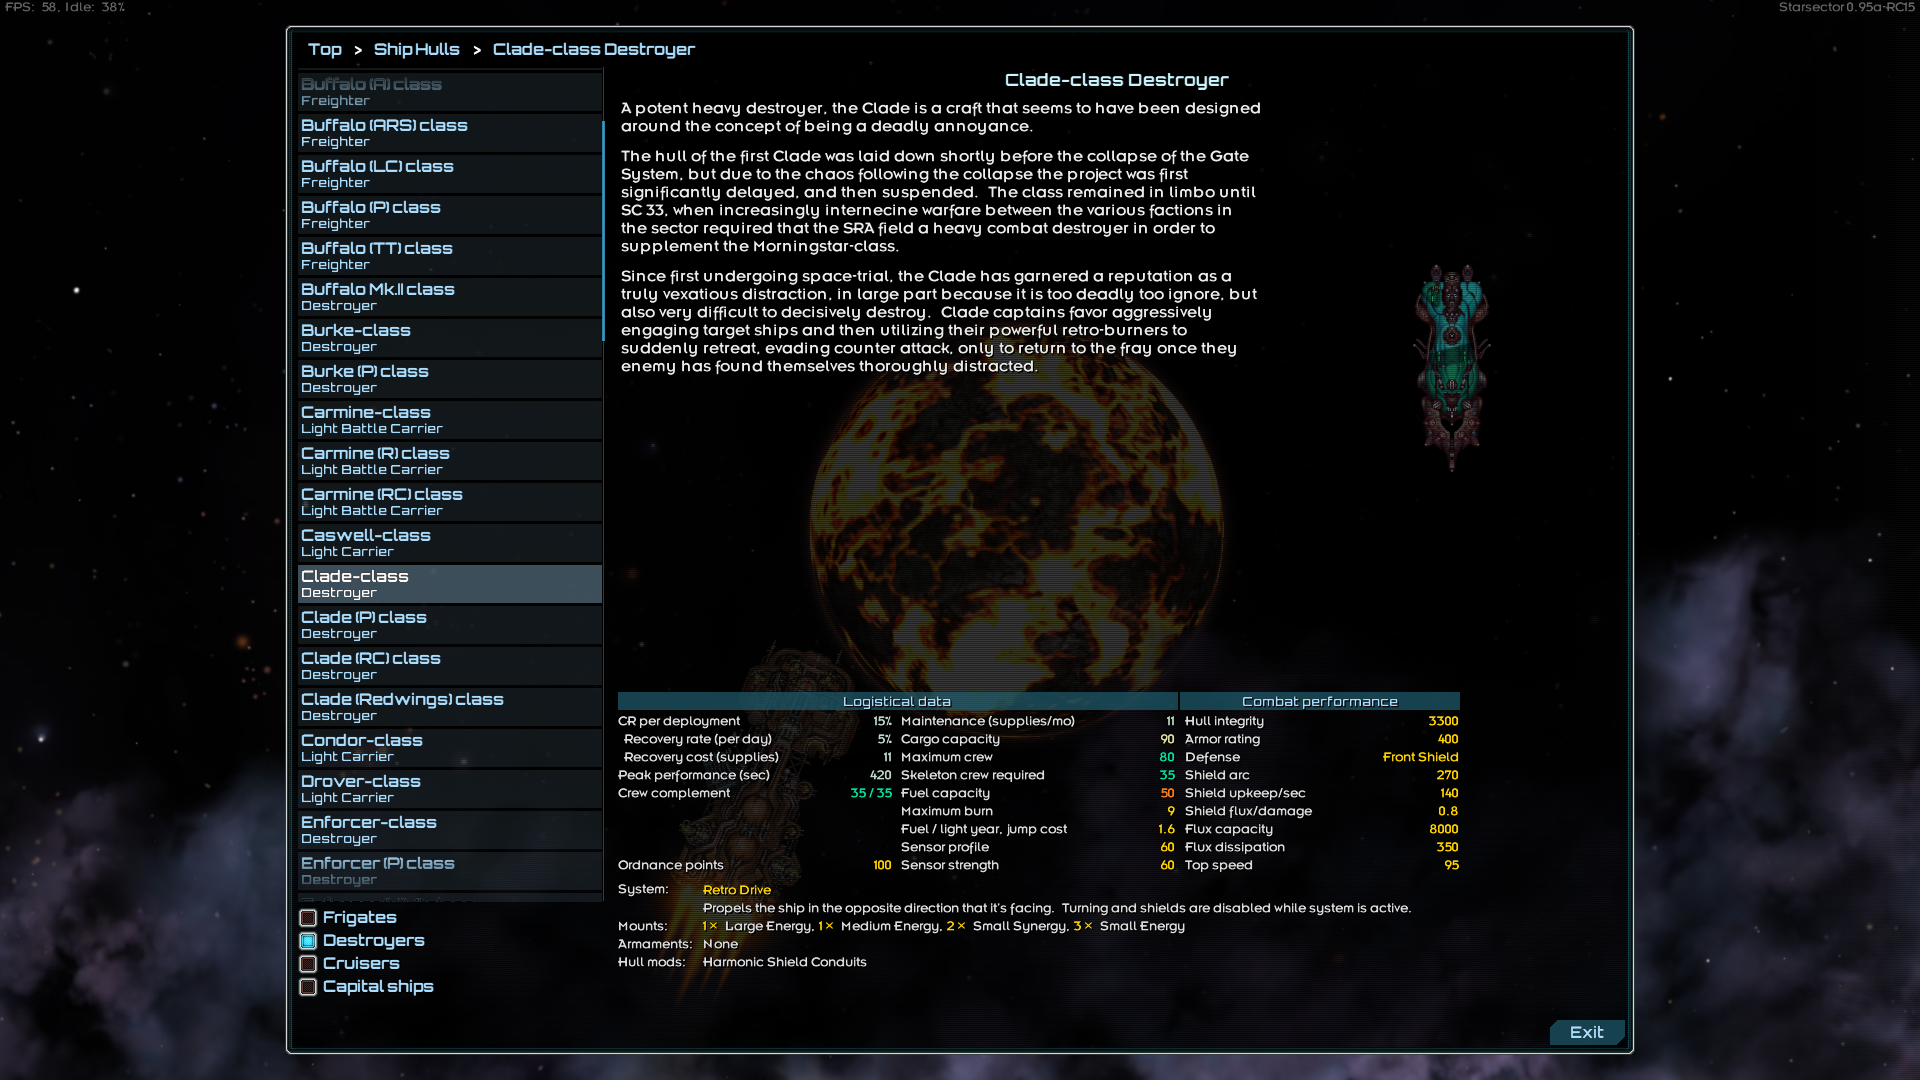This screenshot has width=1920, height=1080.
Task: Toggle the Frigates filter checkbox
Action: point(308,918)
